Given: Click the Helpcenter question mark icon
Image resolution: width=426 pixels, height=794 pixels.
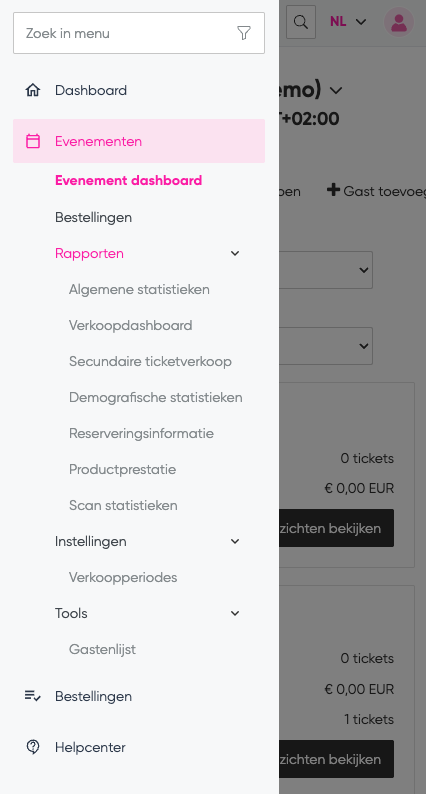Looking at the screenshot, I should tap(33, 747).
